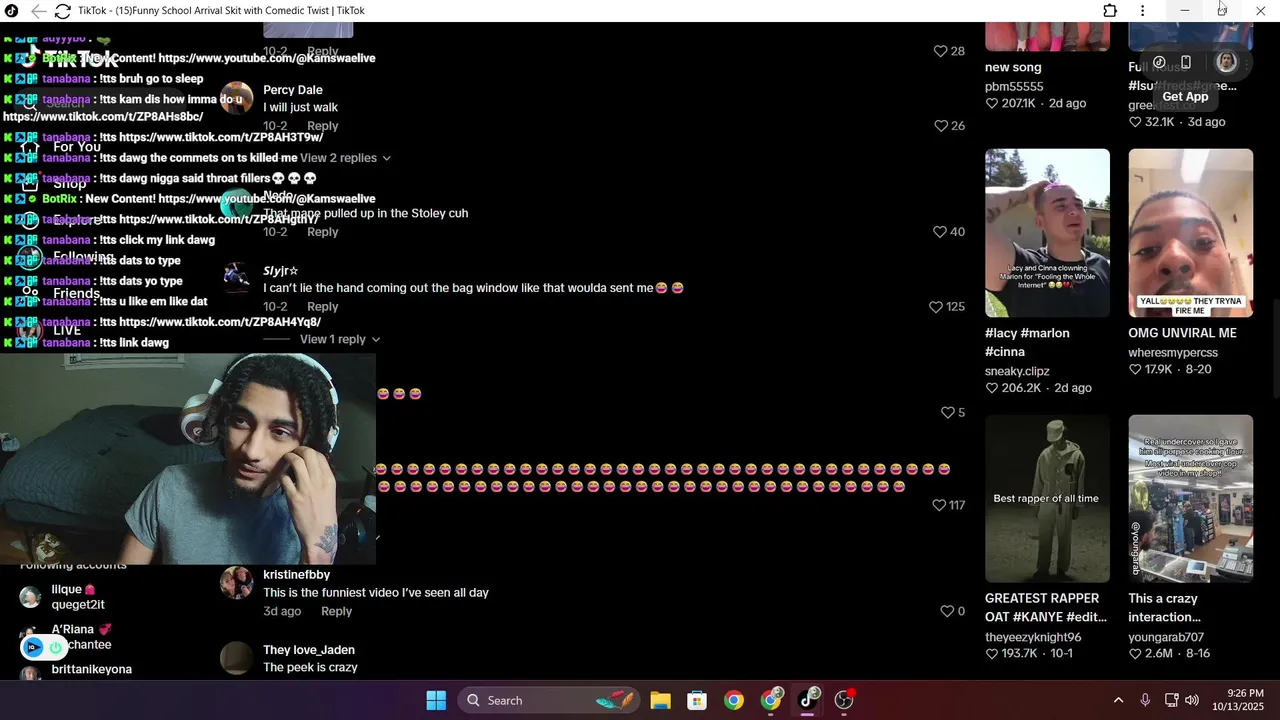
Task: Open the brittanikeyona following account
Action: (91, 670)
